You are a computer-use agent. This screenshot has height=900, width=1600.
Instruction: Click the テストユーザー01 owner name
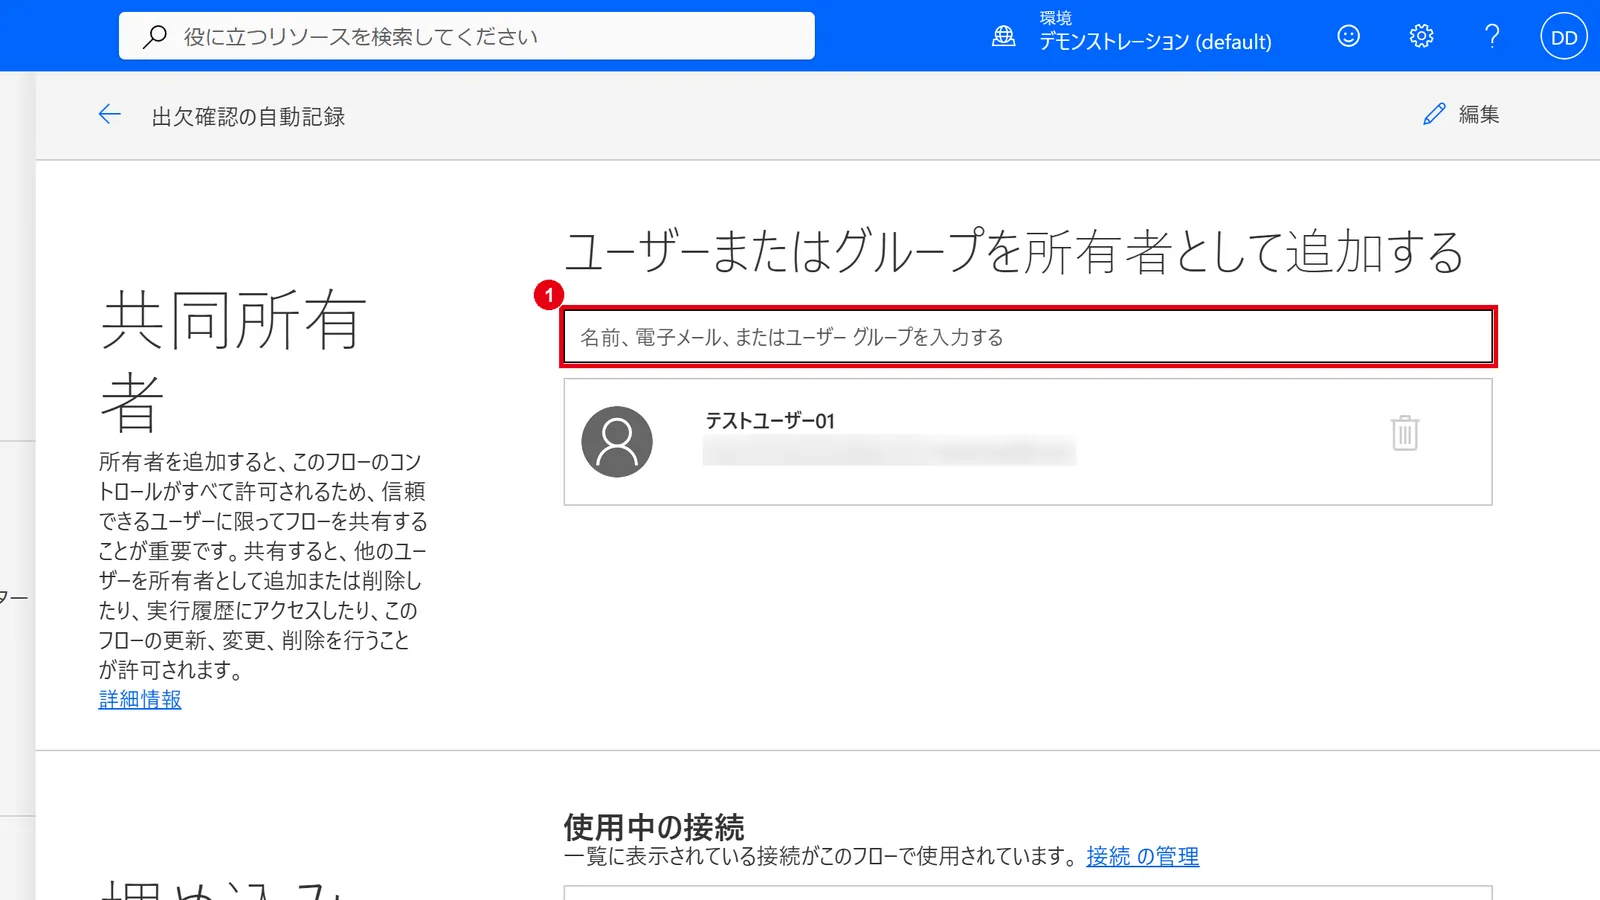(770, 421)
